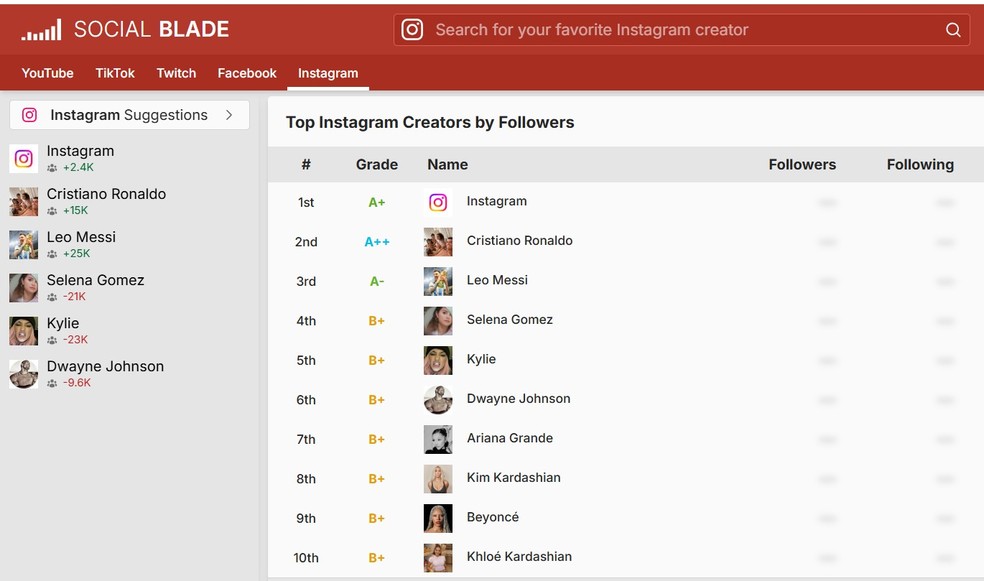
Task: Open Cristiano Ronaldo's avatar in the table
Action: pyautogui.click(x=438, y=242)
